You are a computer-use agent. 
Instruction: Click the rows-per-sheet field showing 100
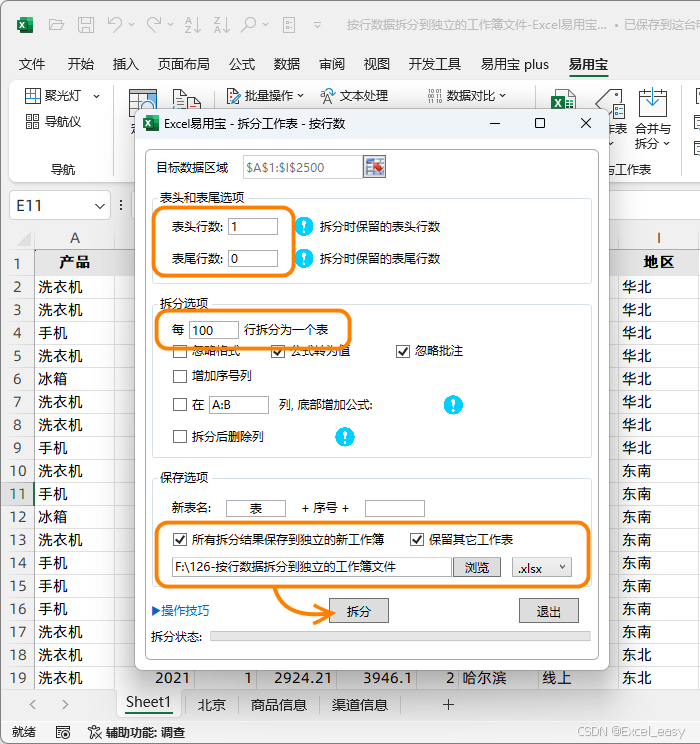tap(214, 330)
